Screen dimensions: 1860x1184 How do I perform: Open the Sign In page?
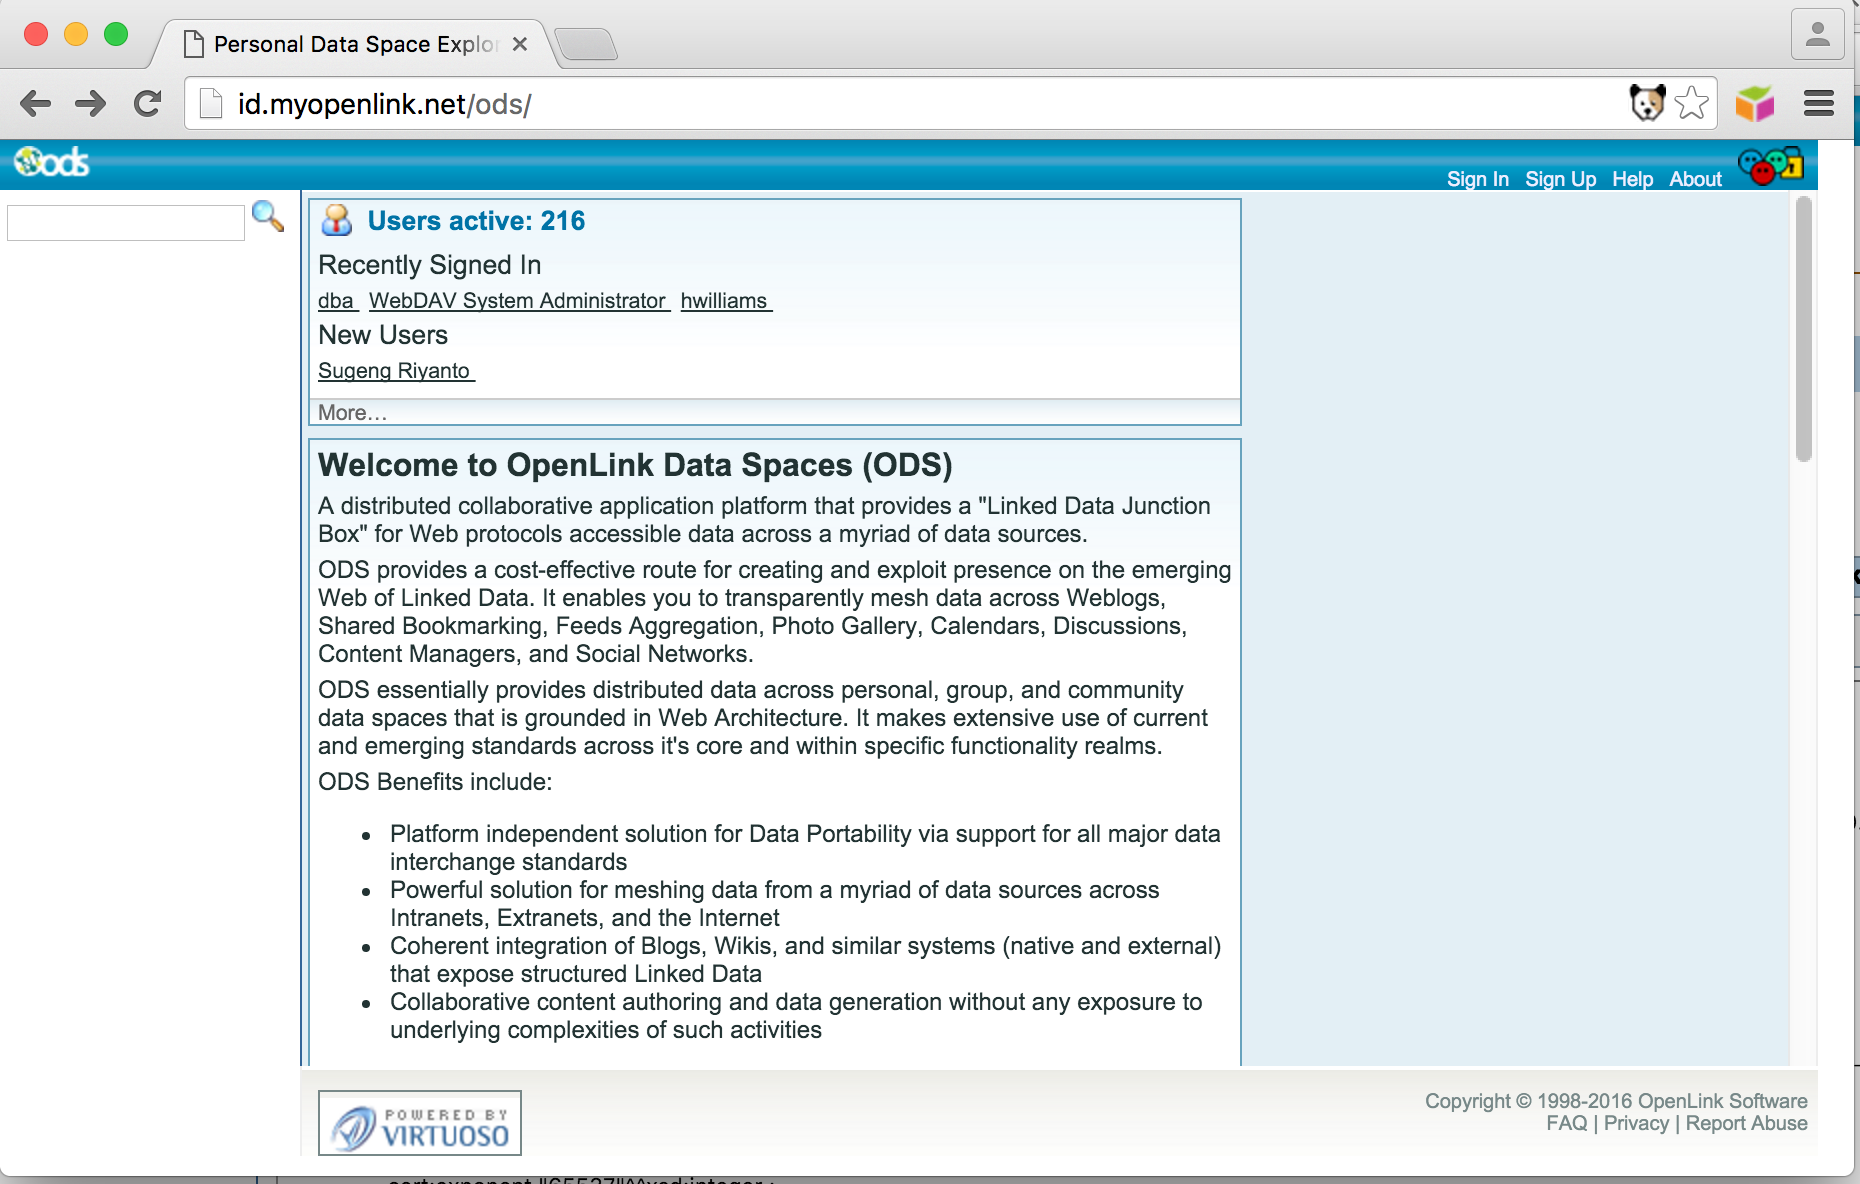[1477, 179]
